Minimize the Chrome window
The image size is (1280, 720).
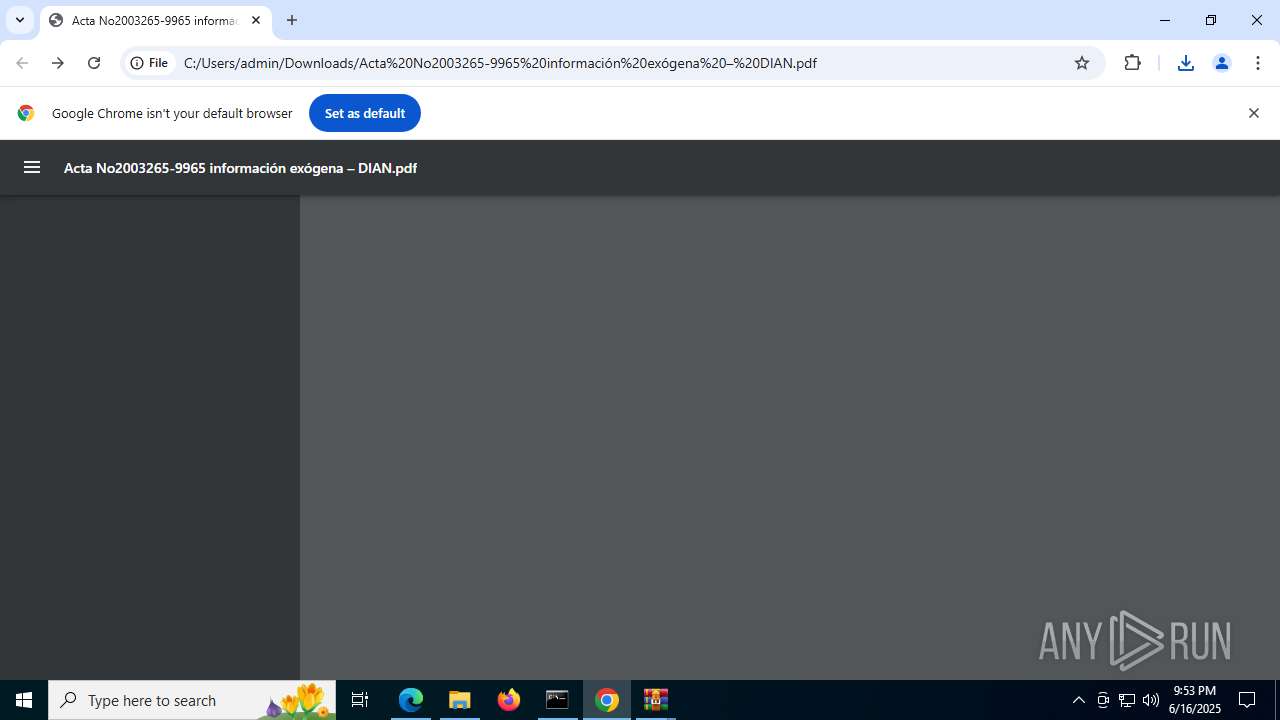[1165, 20]
